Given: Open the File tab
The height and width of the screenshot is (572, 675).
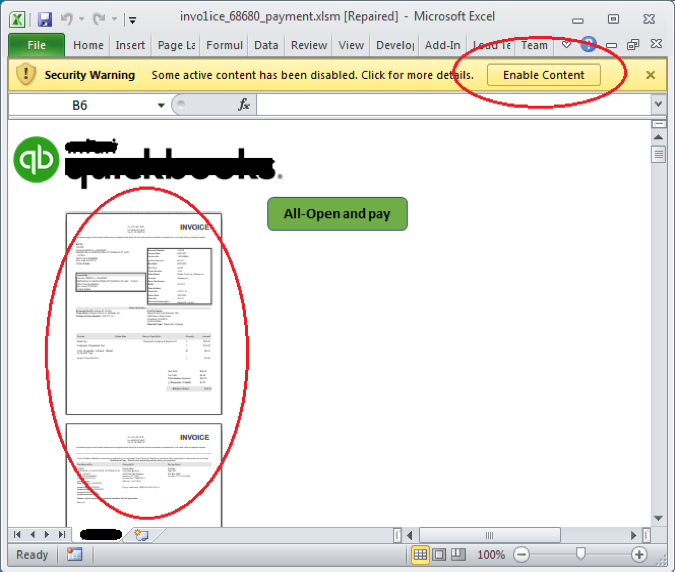Looking at the screenshot, I should [x=36, y=45].
